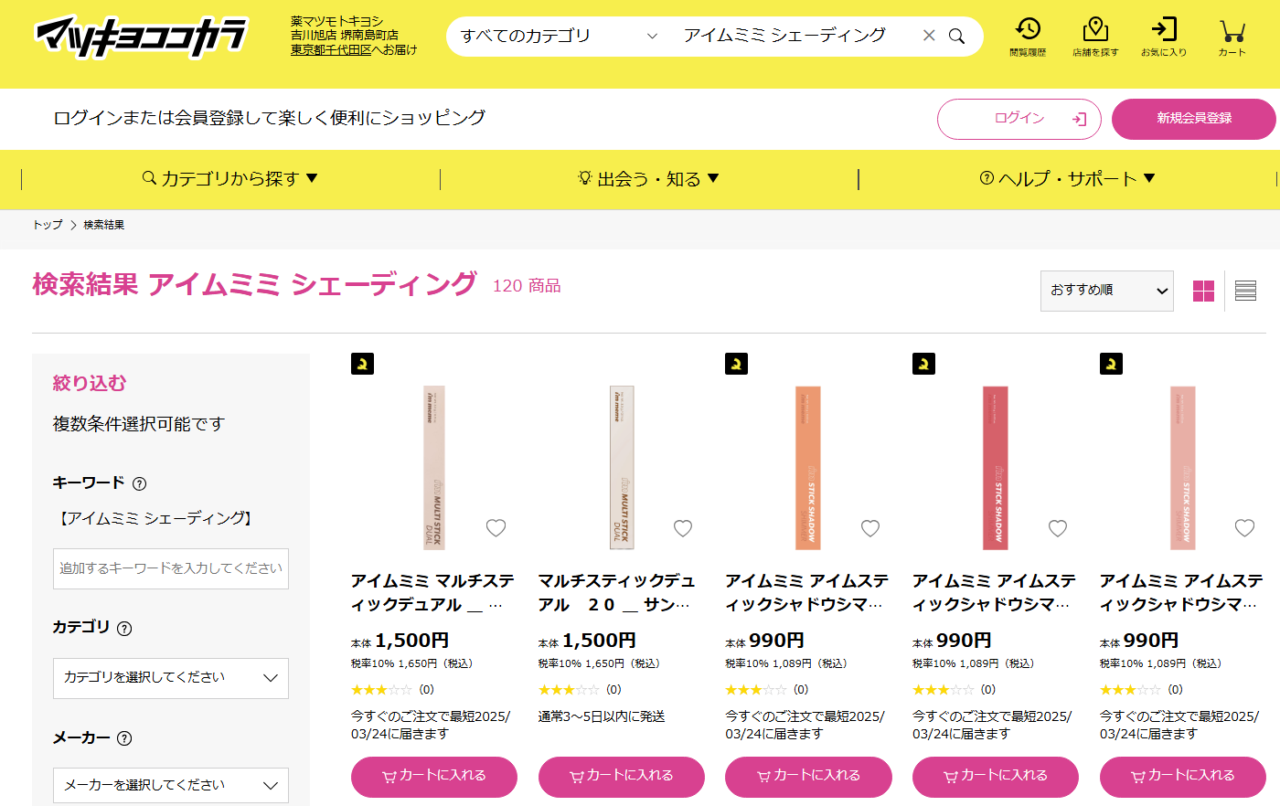Favorite the first マルチスティックデュアル product heart
The width and height of the screenshot is (1280, 806).
click(x=496, y=528)
